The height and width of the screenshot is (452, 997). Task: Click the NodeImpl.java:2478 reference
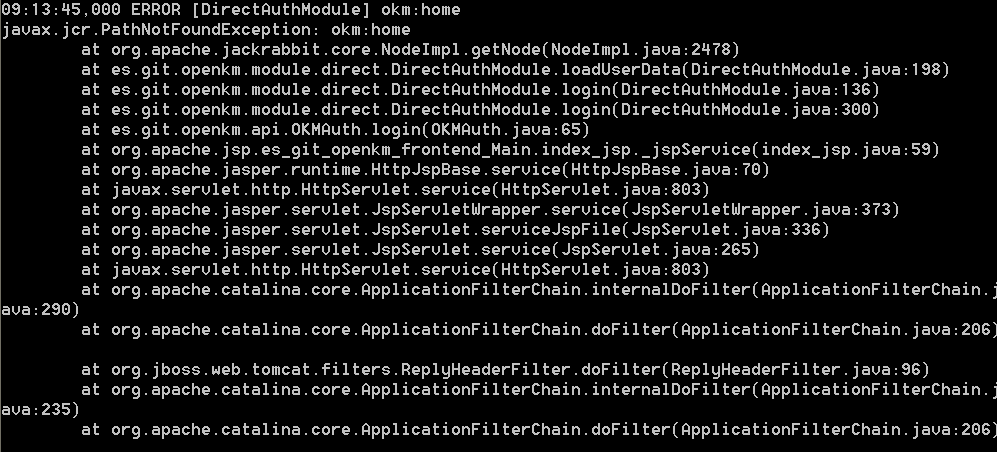coord(642,50)
